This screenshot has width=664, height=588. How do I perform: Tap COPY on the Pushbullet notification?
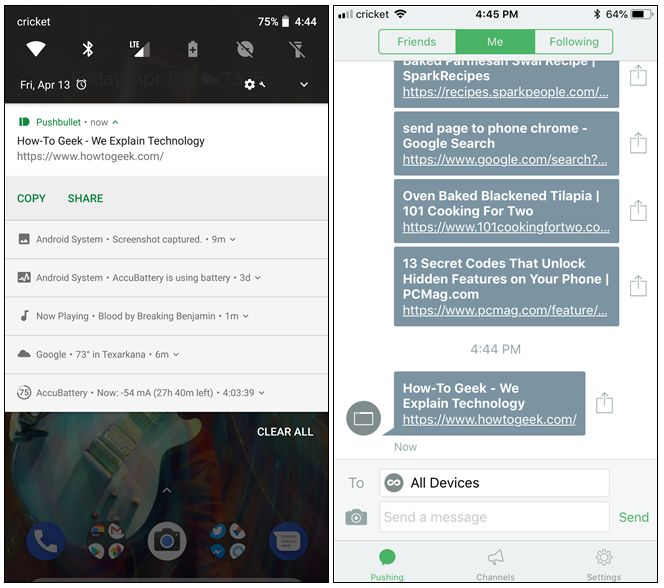click(31, 199)
